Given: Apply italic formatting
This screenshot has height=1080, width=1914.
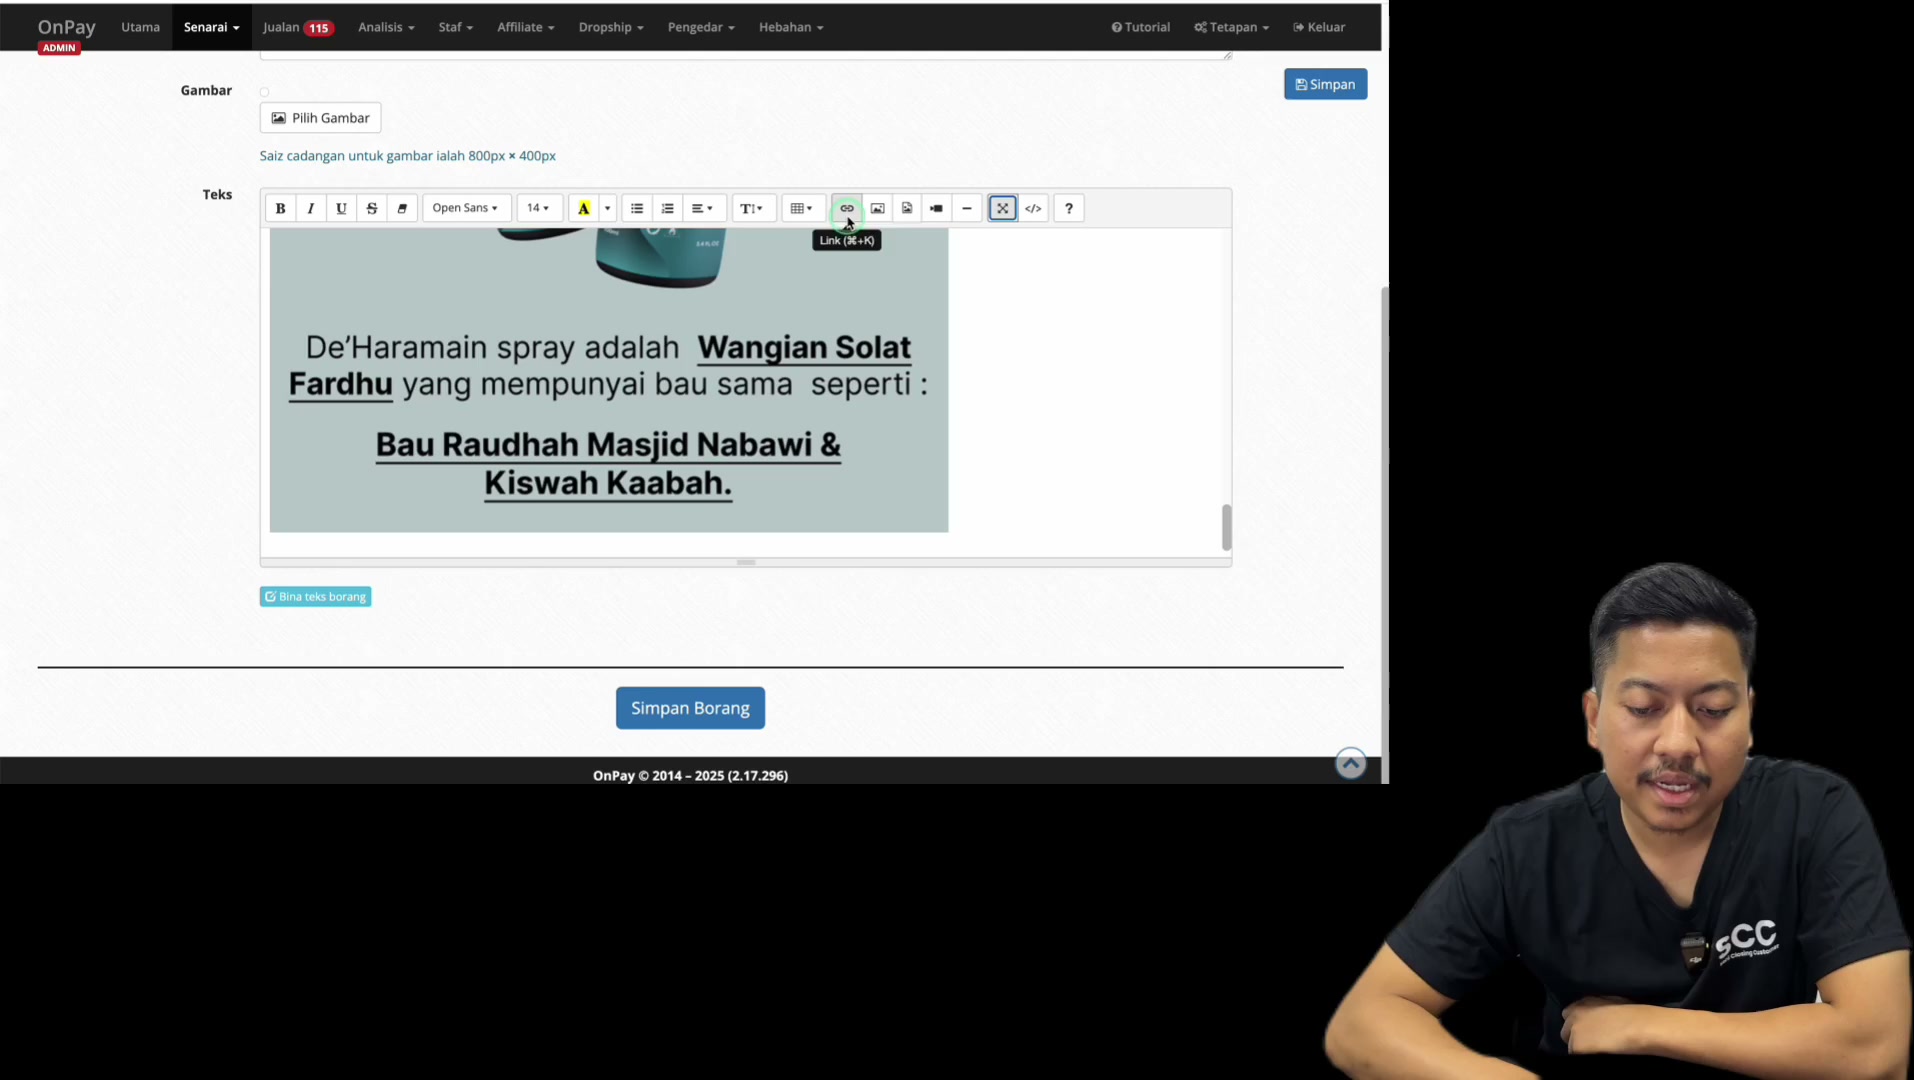Looking at the screenshot, I should pos(311,208).
